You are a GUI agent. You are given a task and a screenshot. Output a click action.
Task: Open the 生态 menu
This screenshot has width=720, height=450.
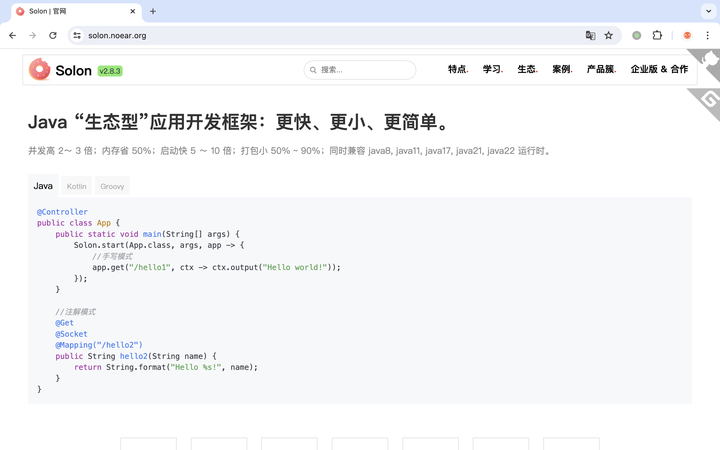[x=527, y=69]
